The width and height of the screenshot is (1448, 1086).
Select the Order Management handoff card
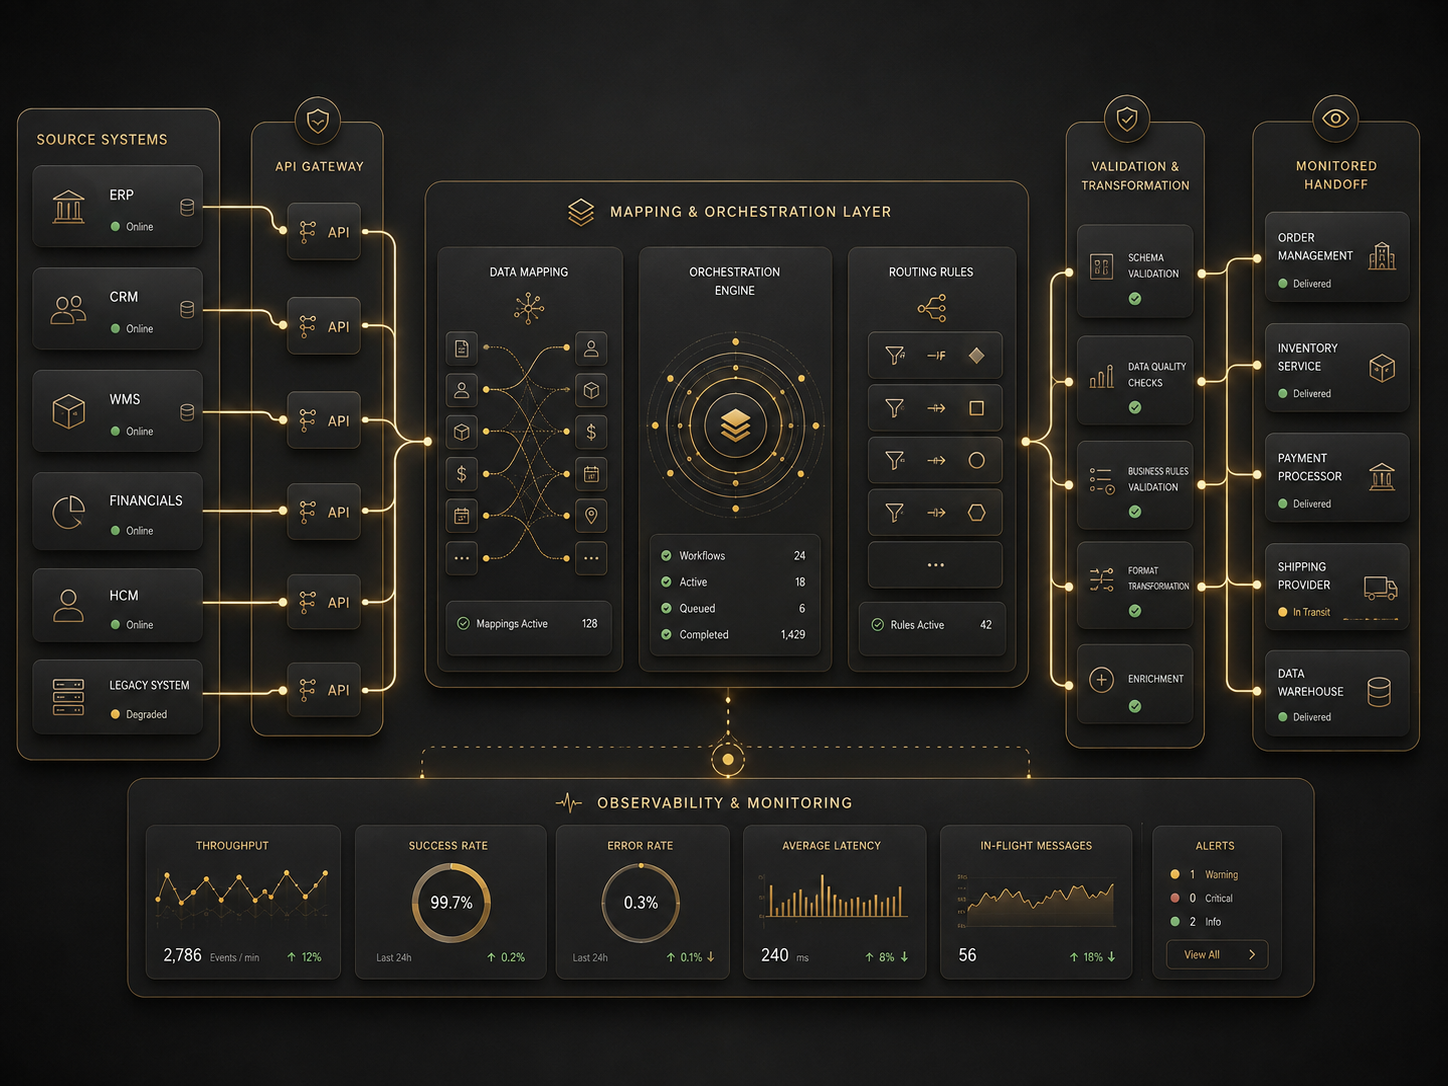click(1337, 258)
